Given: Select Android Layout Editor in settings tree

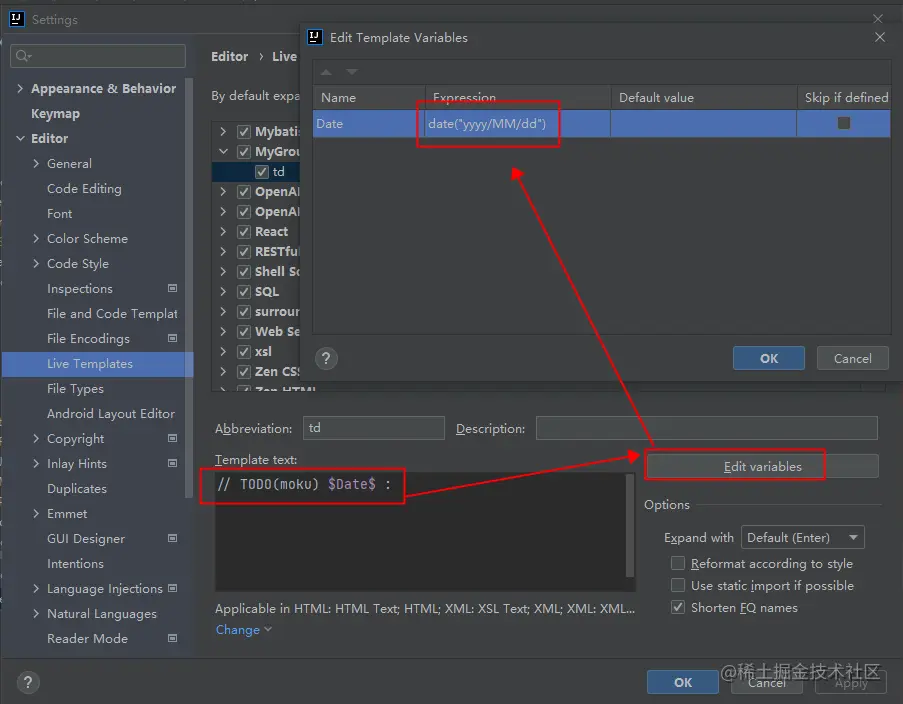Looking at the screenshot, I should pos(111,414).
